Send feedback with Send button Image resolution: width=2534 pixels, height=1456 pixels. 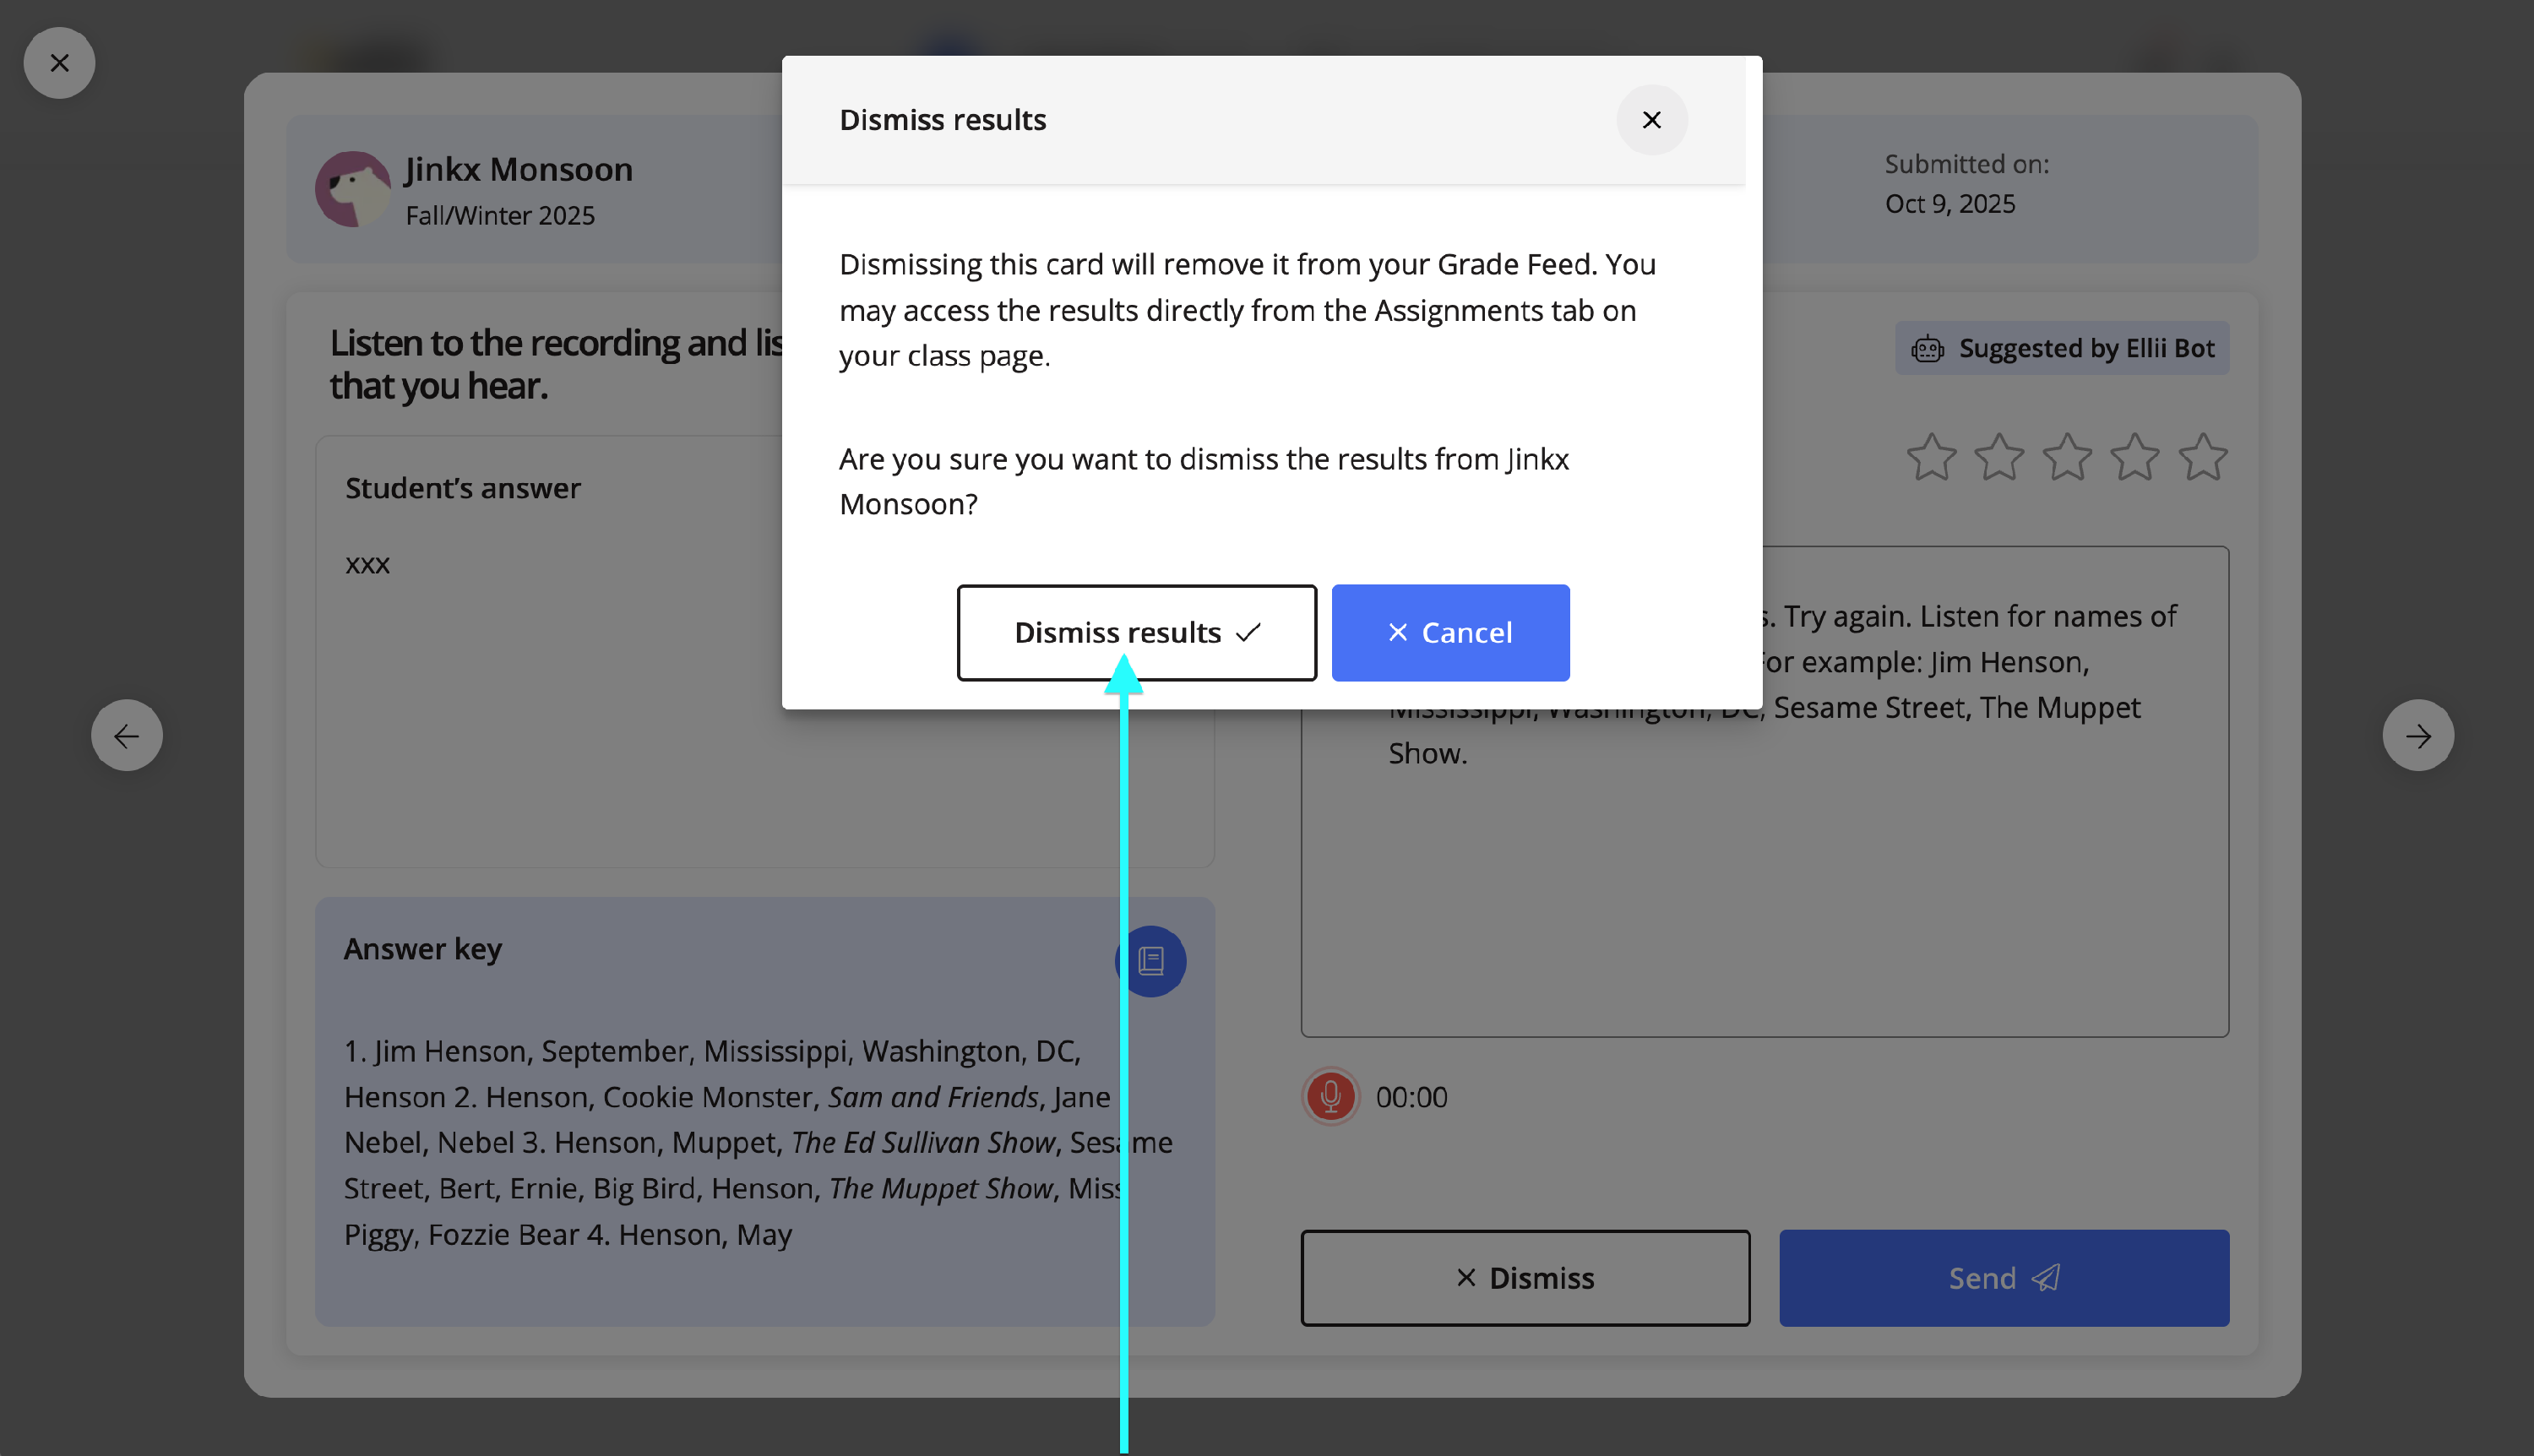tap(2003, 1277)
